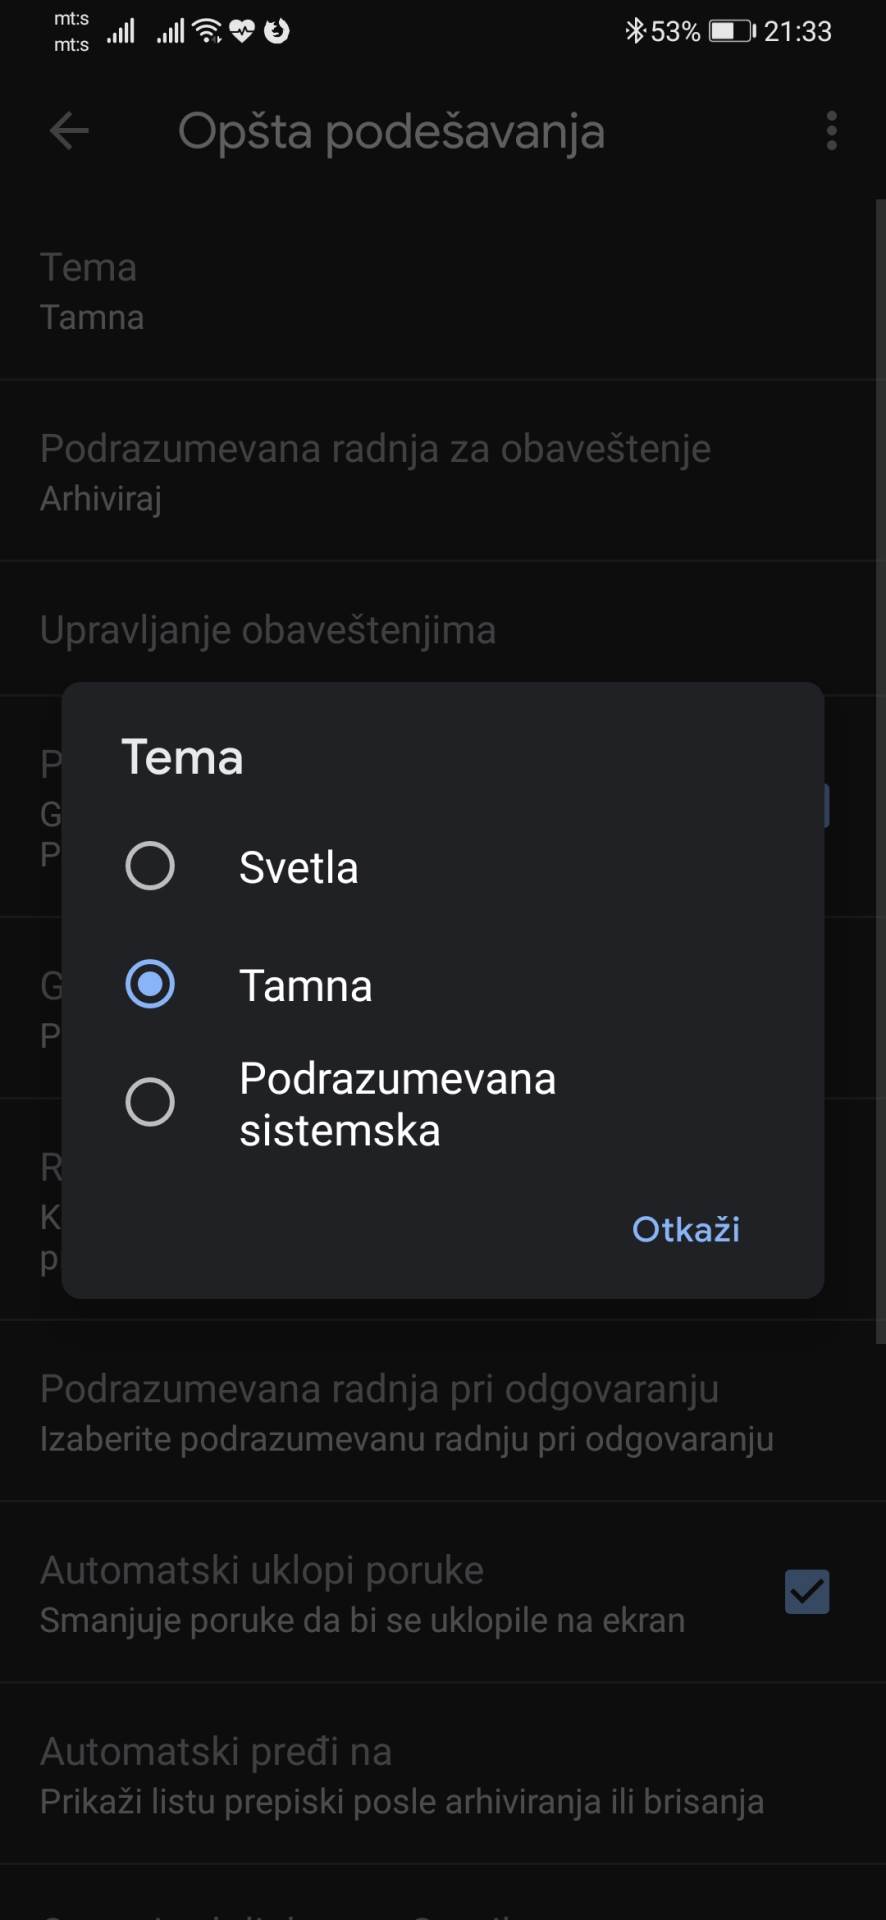Tap the Wi-Fi icon in status bar
This screenshot has width=886, height=1920.
tap(205, 31)
